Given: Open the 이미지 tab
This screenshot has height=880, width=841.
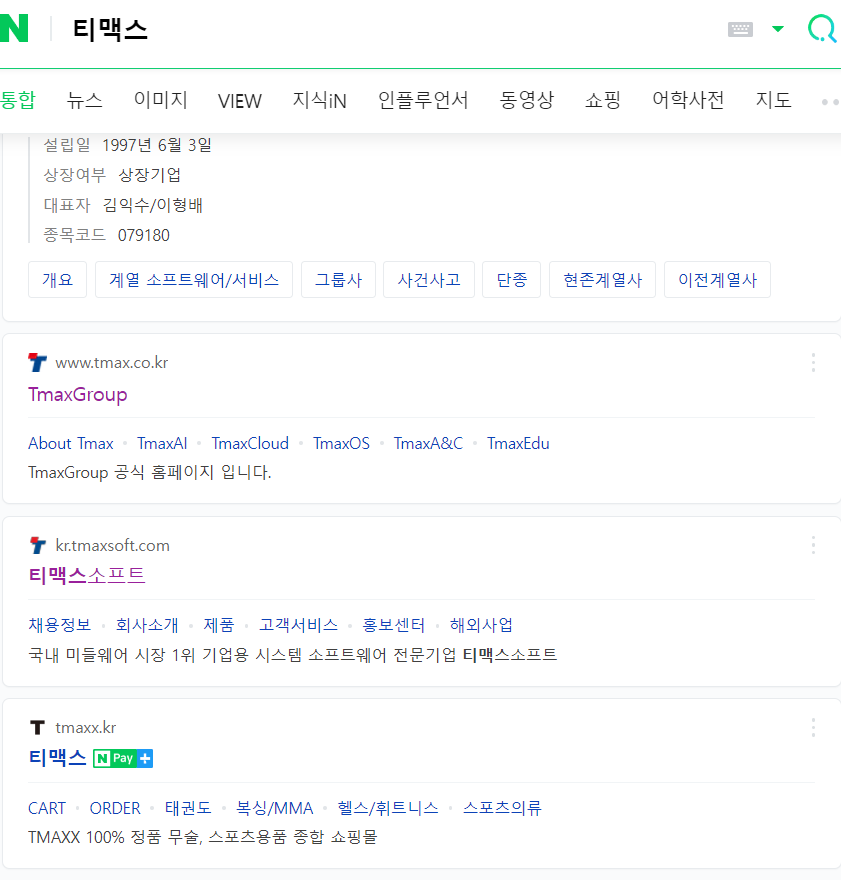Looking at the screenshot, I should point(160,100).
